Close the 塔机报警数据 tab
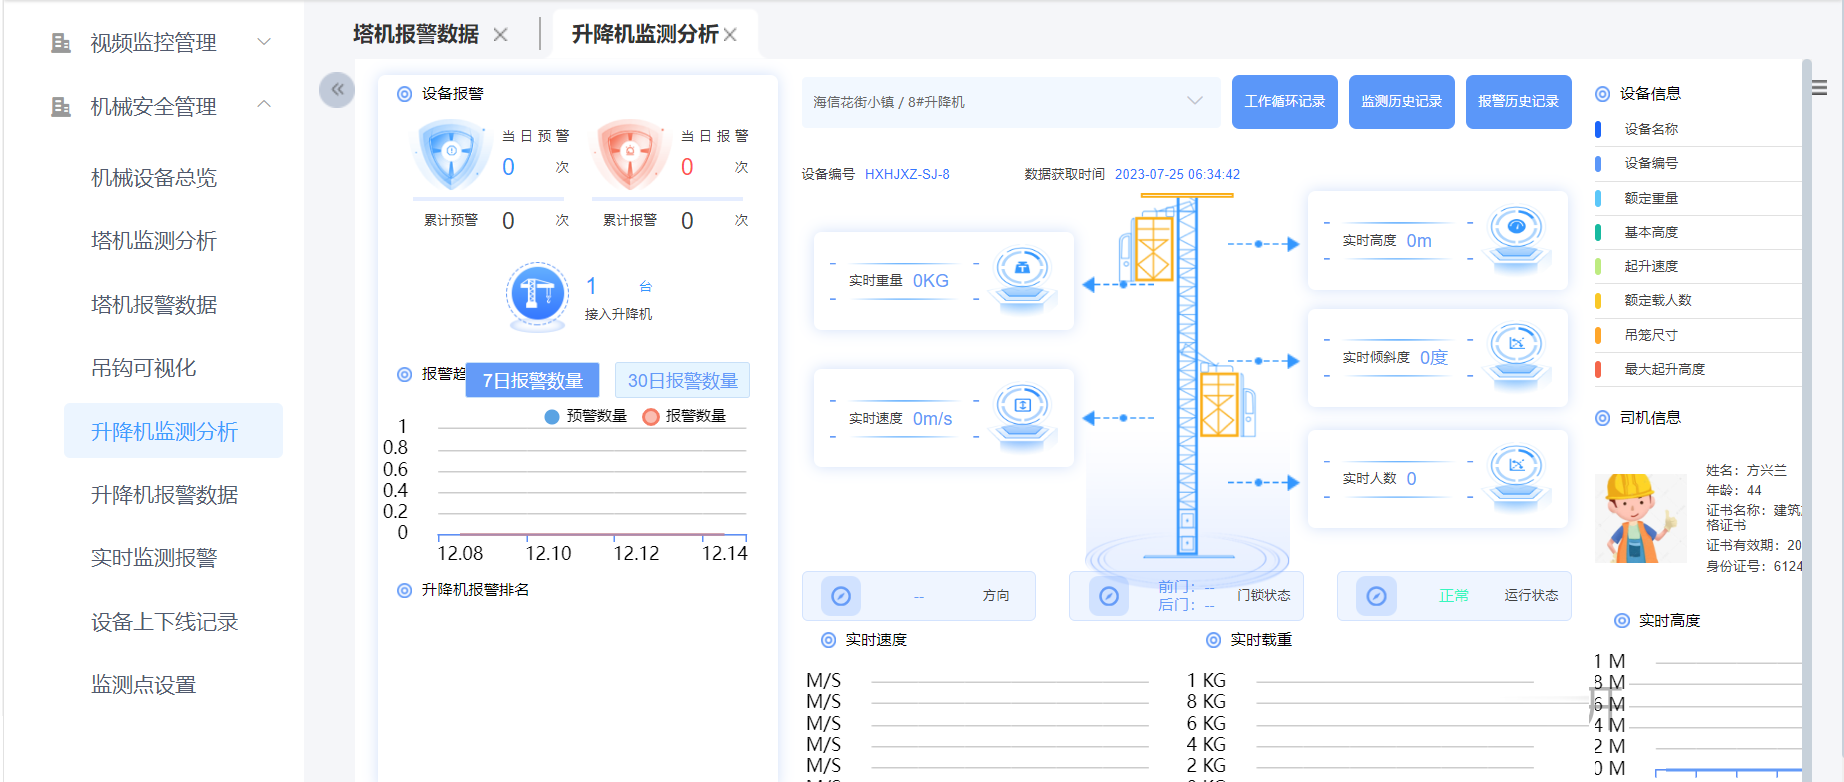This screenshot has width=1844, height=782. pyautogui.click(x=501, y=35)
